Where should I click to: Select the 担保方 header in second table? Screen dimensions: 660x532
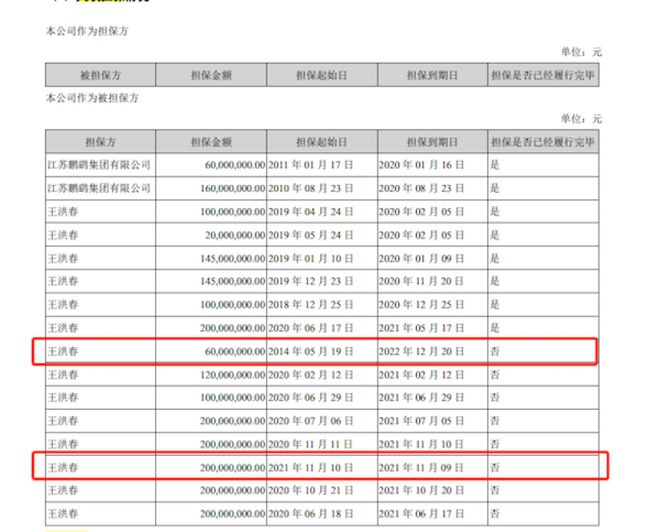point(101,142)
